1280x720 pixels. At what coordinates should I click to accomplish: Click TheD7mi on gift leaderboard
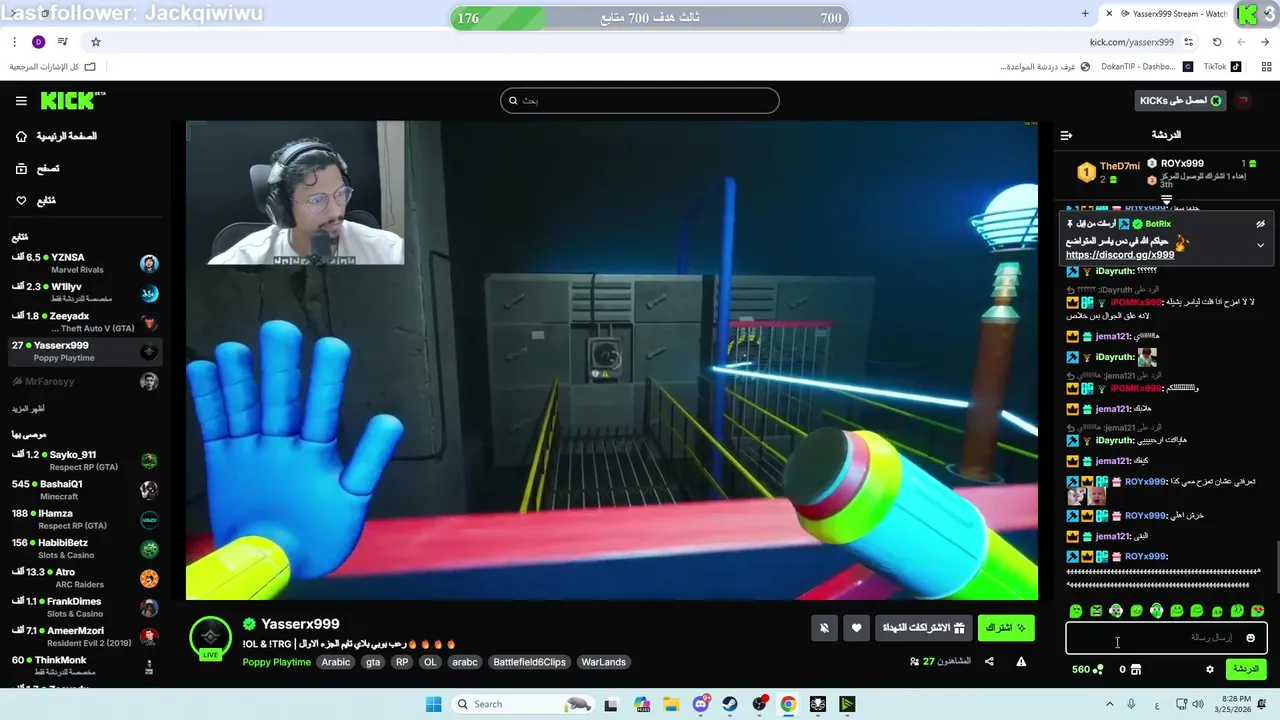pos(1120,166)
